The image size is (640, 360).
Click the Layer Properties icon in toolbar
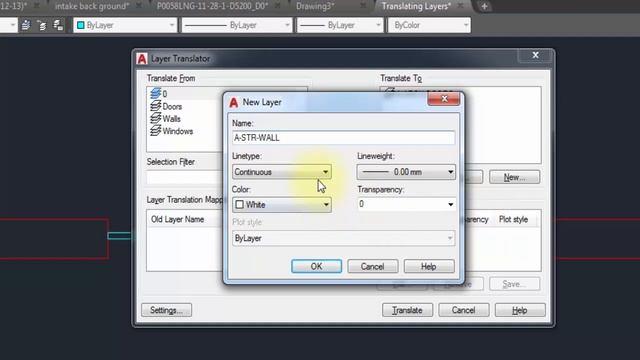(x=26, y=25)
